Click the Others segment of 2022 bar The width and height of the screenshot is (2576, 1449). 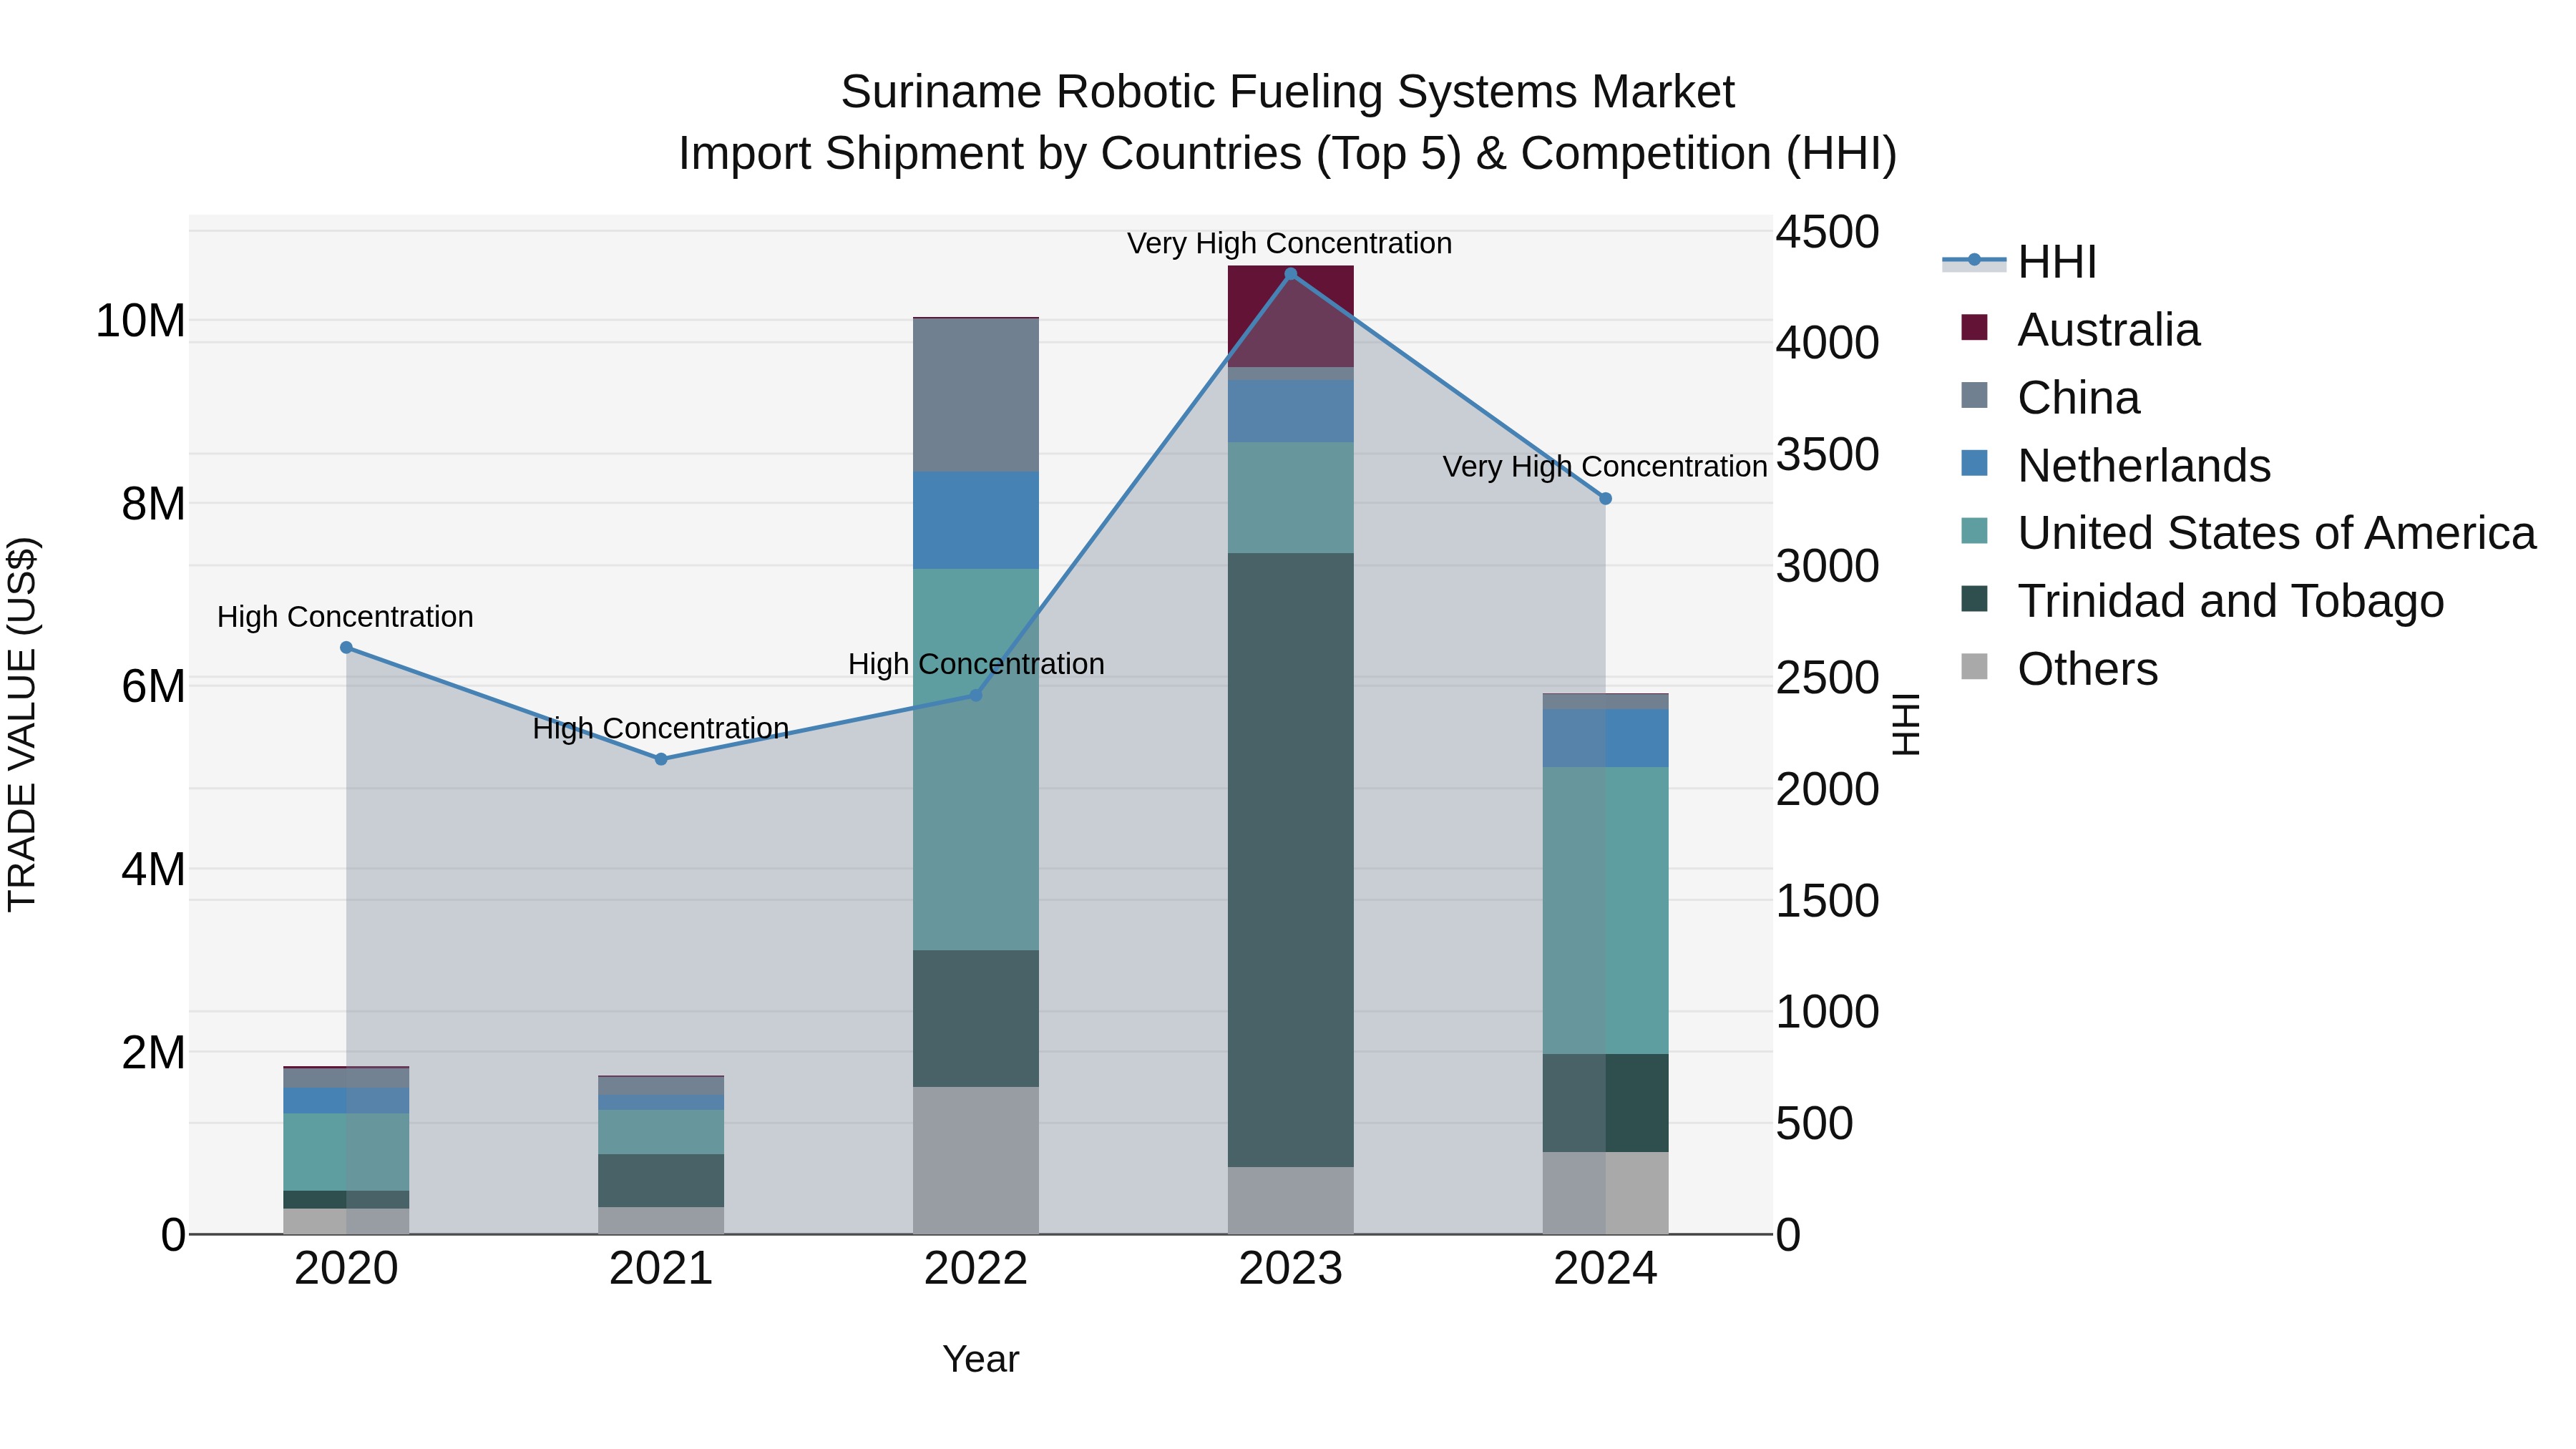tap(976, 1160)
